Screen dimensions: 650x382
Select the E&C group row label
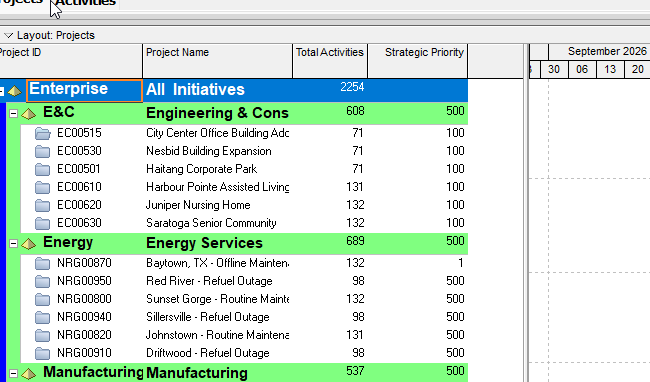pos(59,112)
